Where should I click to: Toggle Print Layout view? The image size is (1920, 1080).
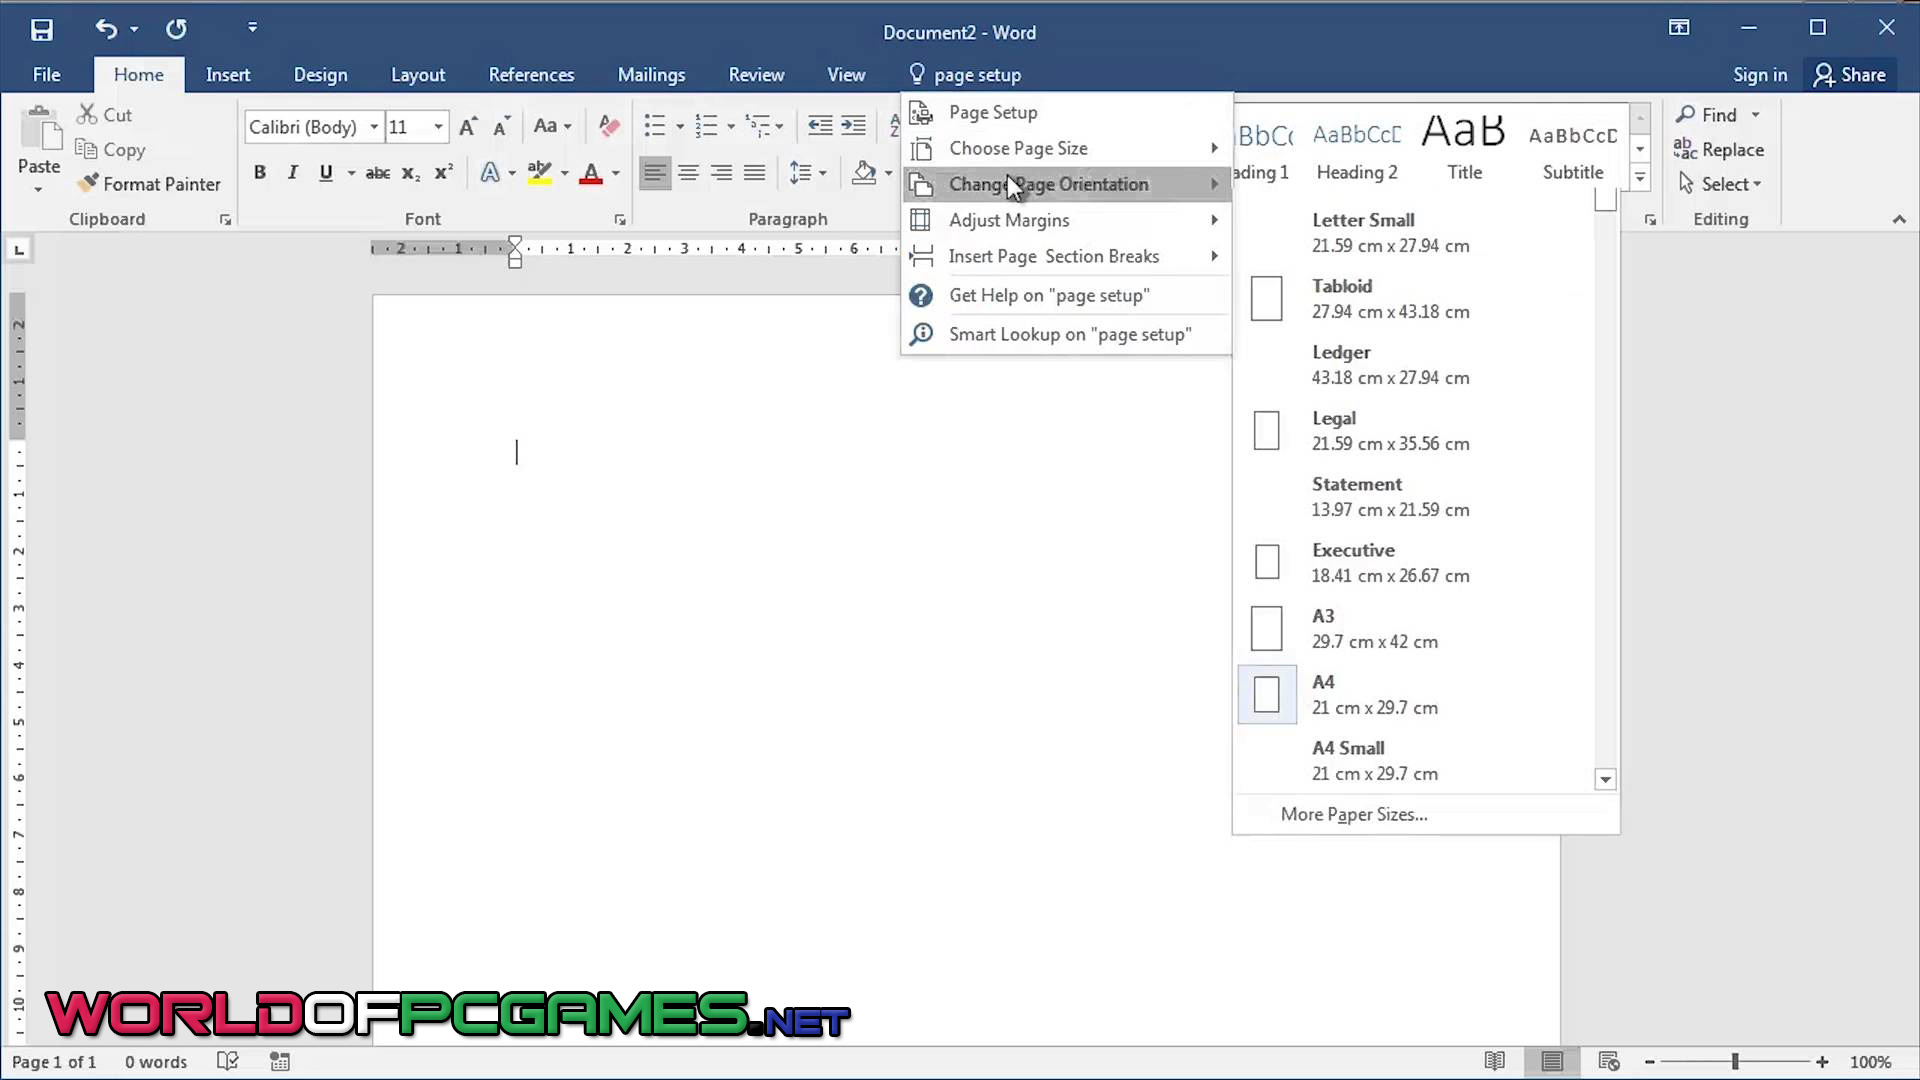[x=1552, y=1061]
